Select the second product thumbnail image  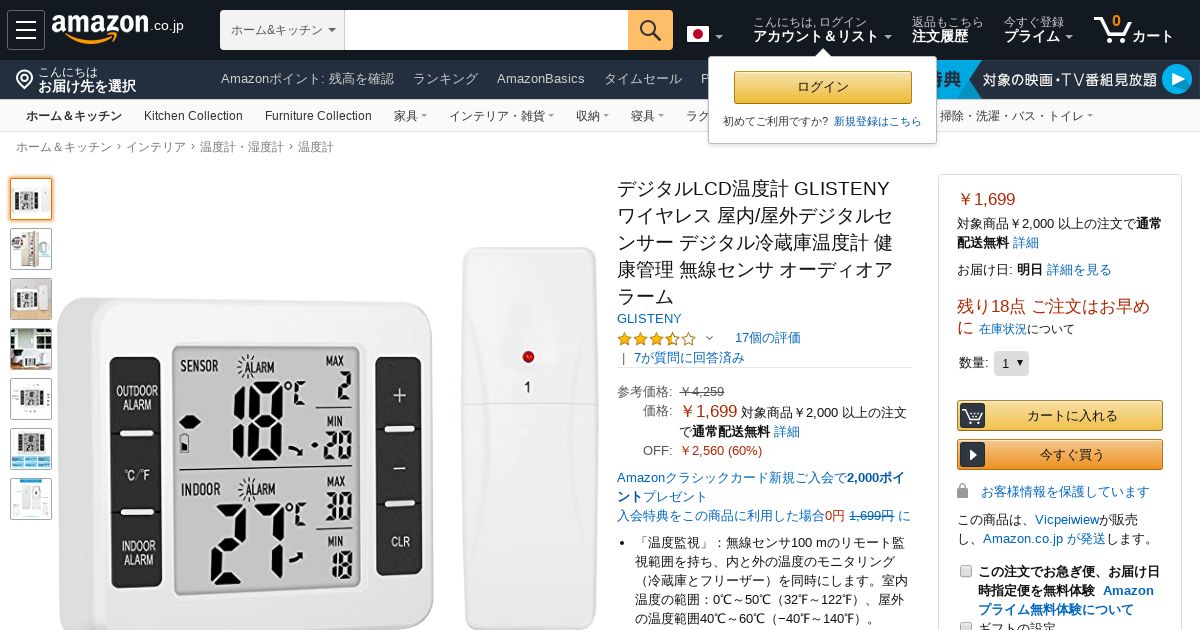31,249
